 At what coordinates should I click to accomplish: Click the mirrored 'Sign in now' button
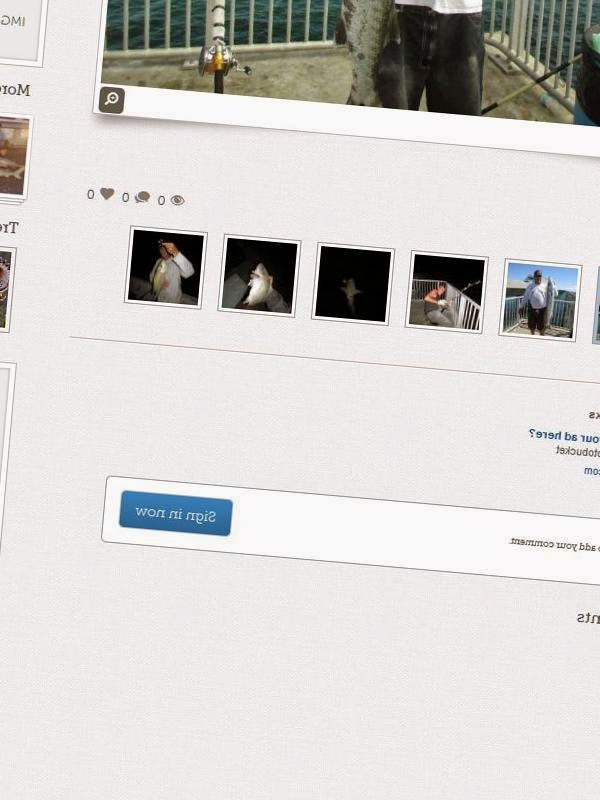click(x=176, y=514)
